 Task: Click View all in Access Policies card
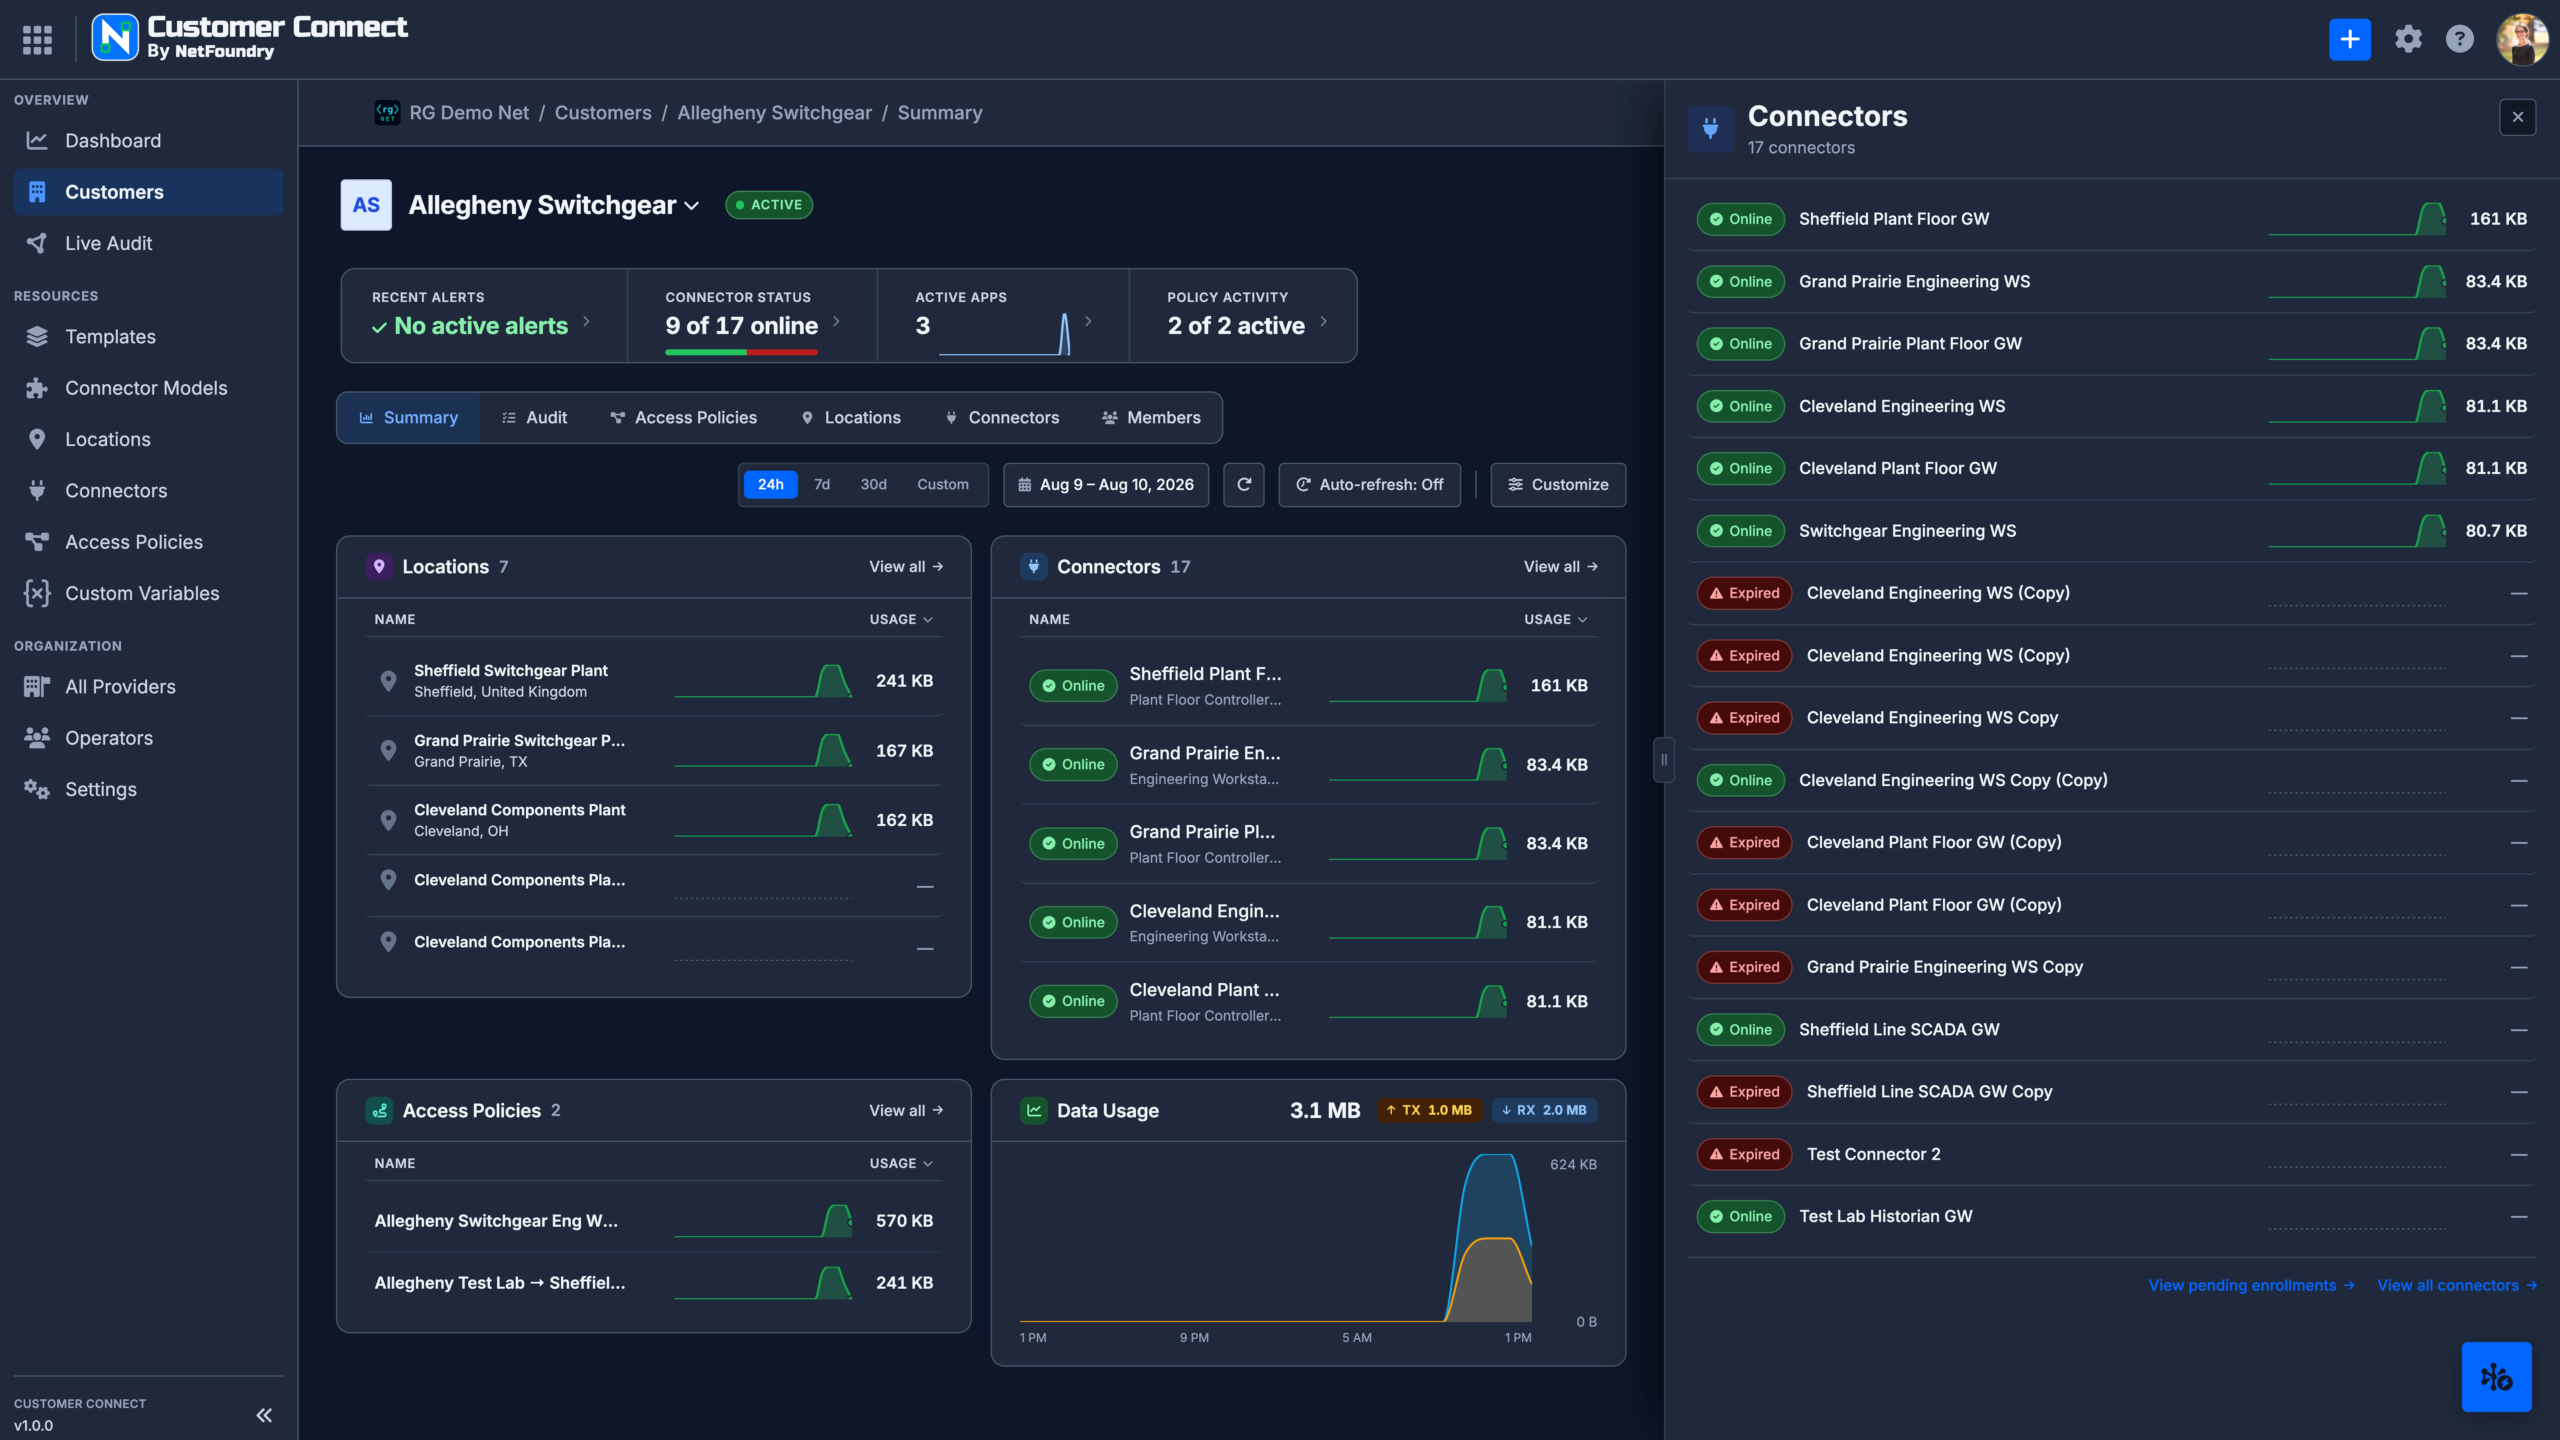[x=906, y=1111]
